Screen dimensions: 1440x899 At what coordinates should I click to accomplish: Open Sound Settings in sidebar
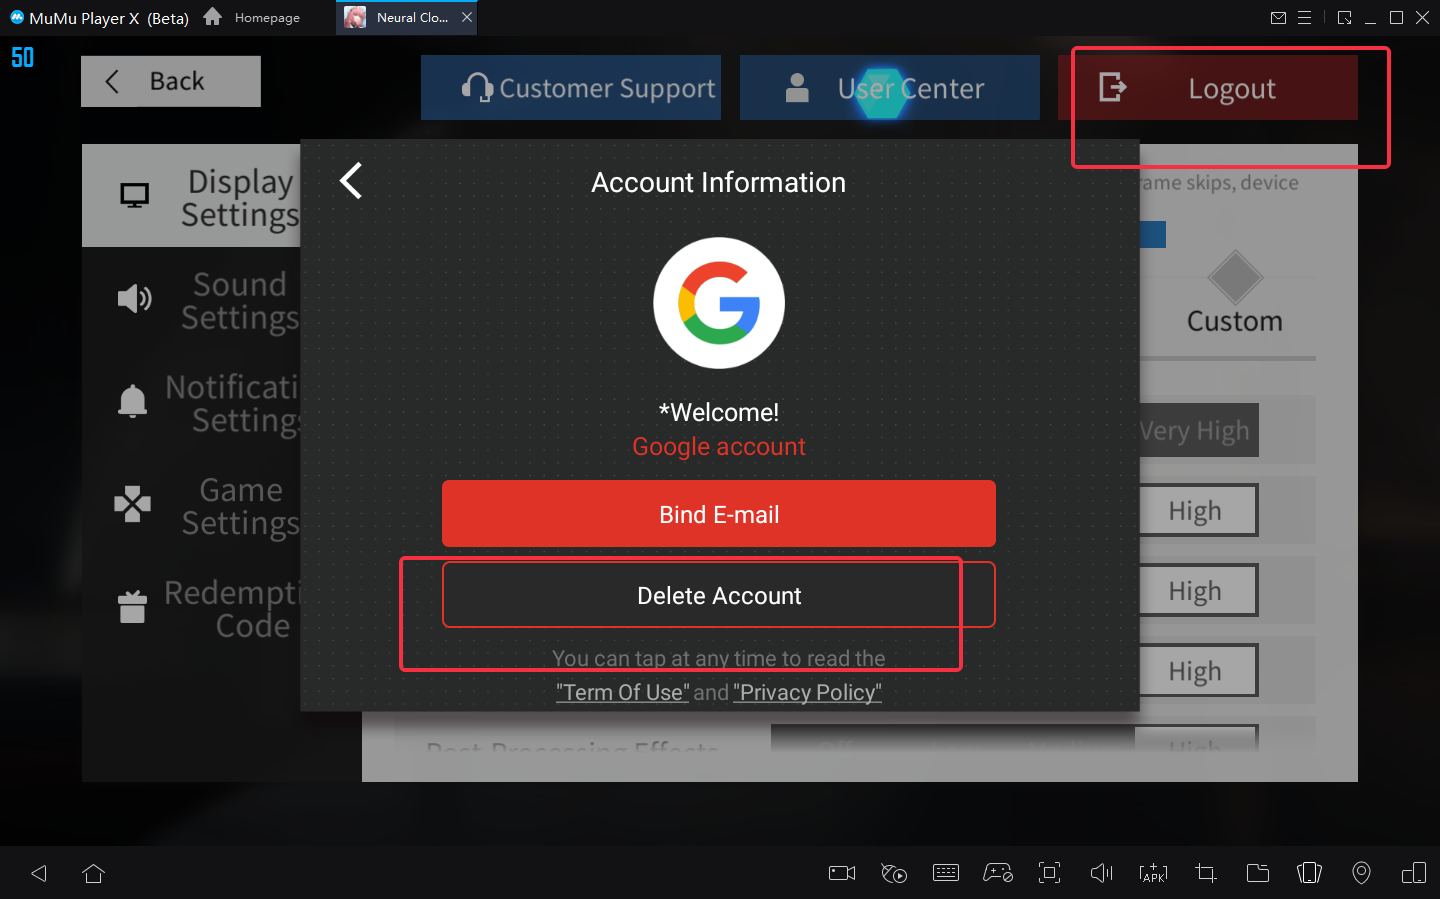click(x=192, y=300)
